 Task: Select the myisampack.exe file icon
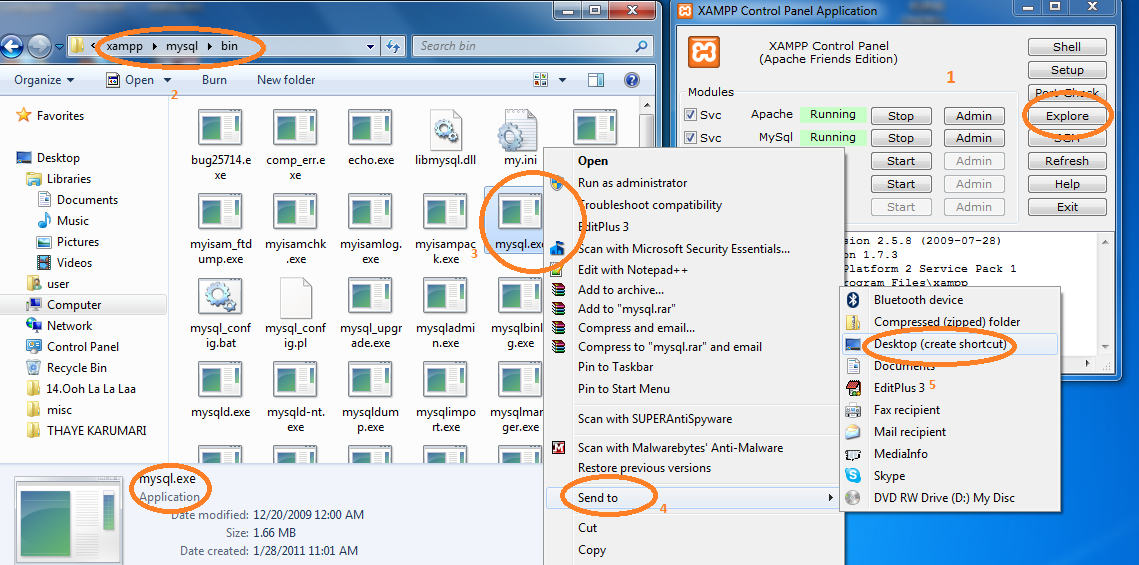[x=446, y=211]
